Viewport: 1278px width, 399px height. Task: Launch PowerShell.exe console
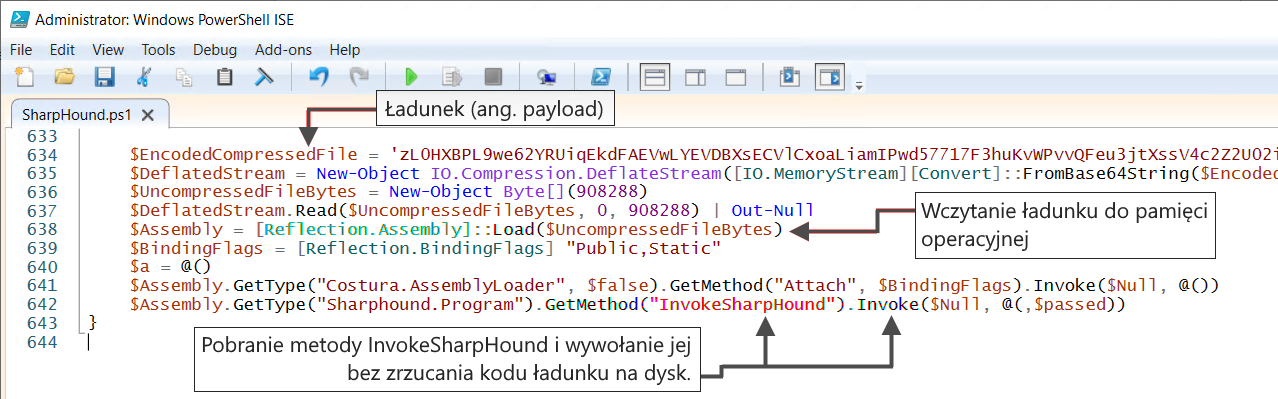(x=600, y=76)
